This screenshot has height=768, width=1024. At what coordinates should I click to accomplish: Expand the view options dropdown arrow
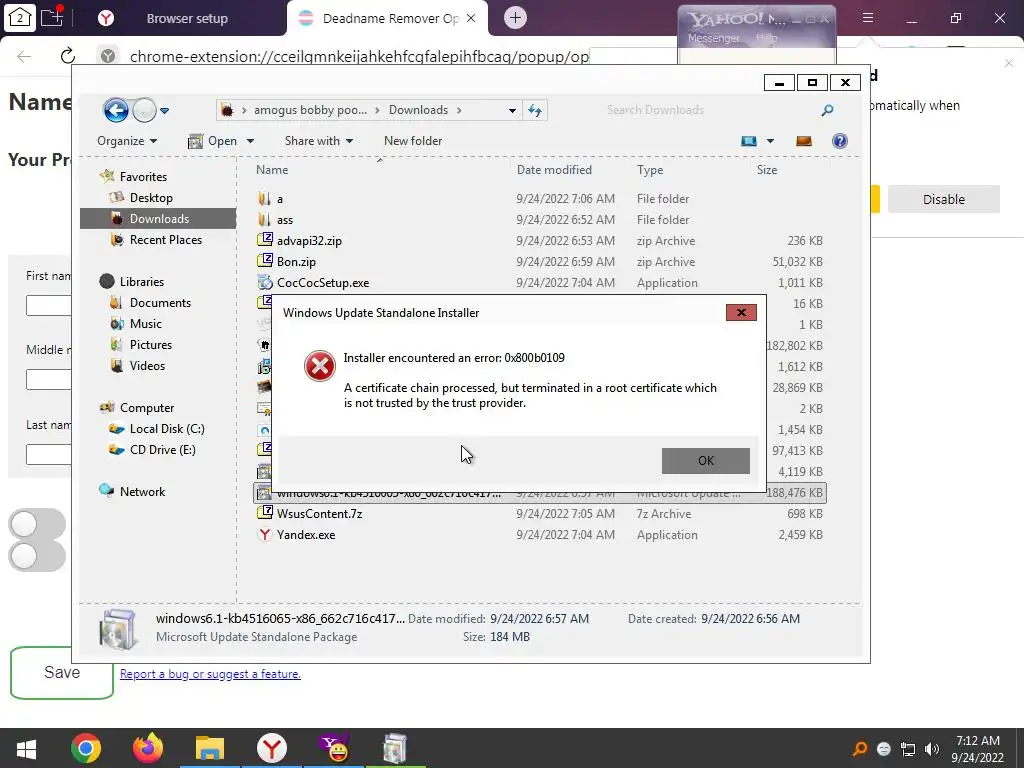770,141
